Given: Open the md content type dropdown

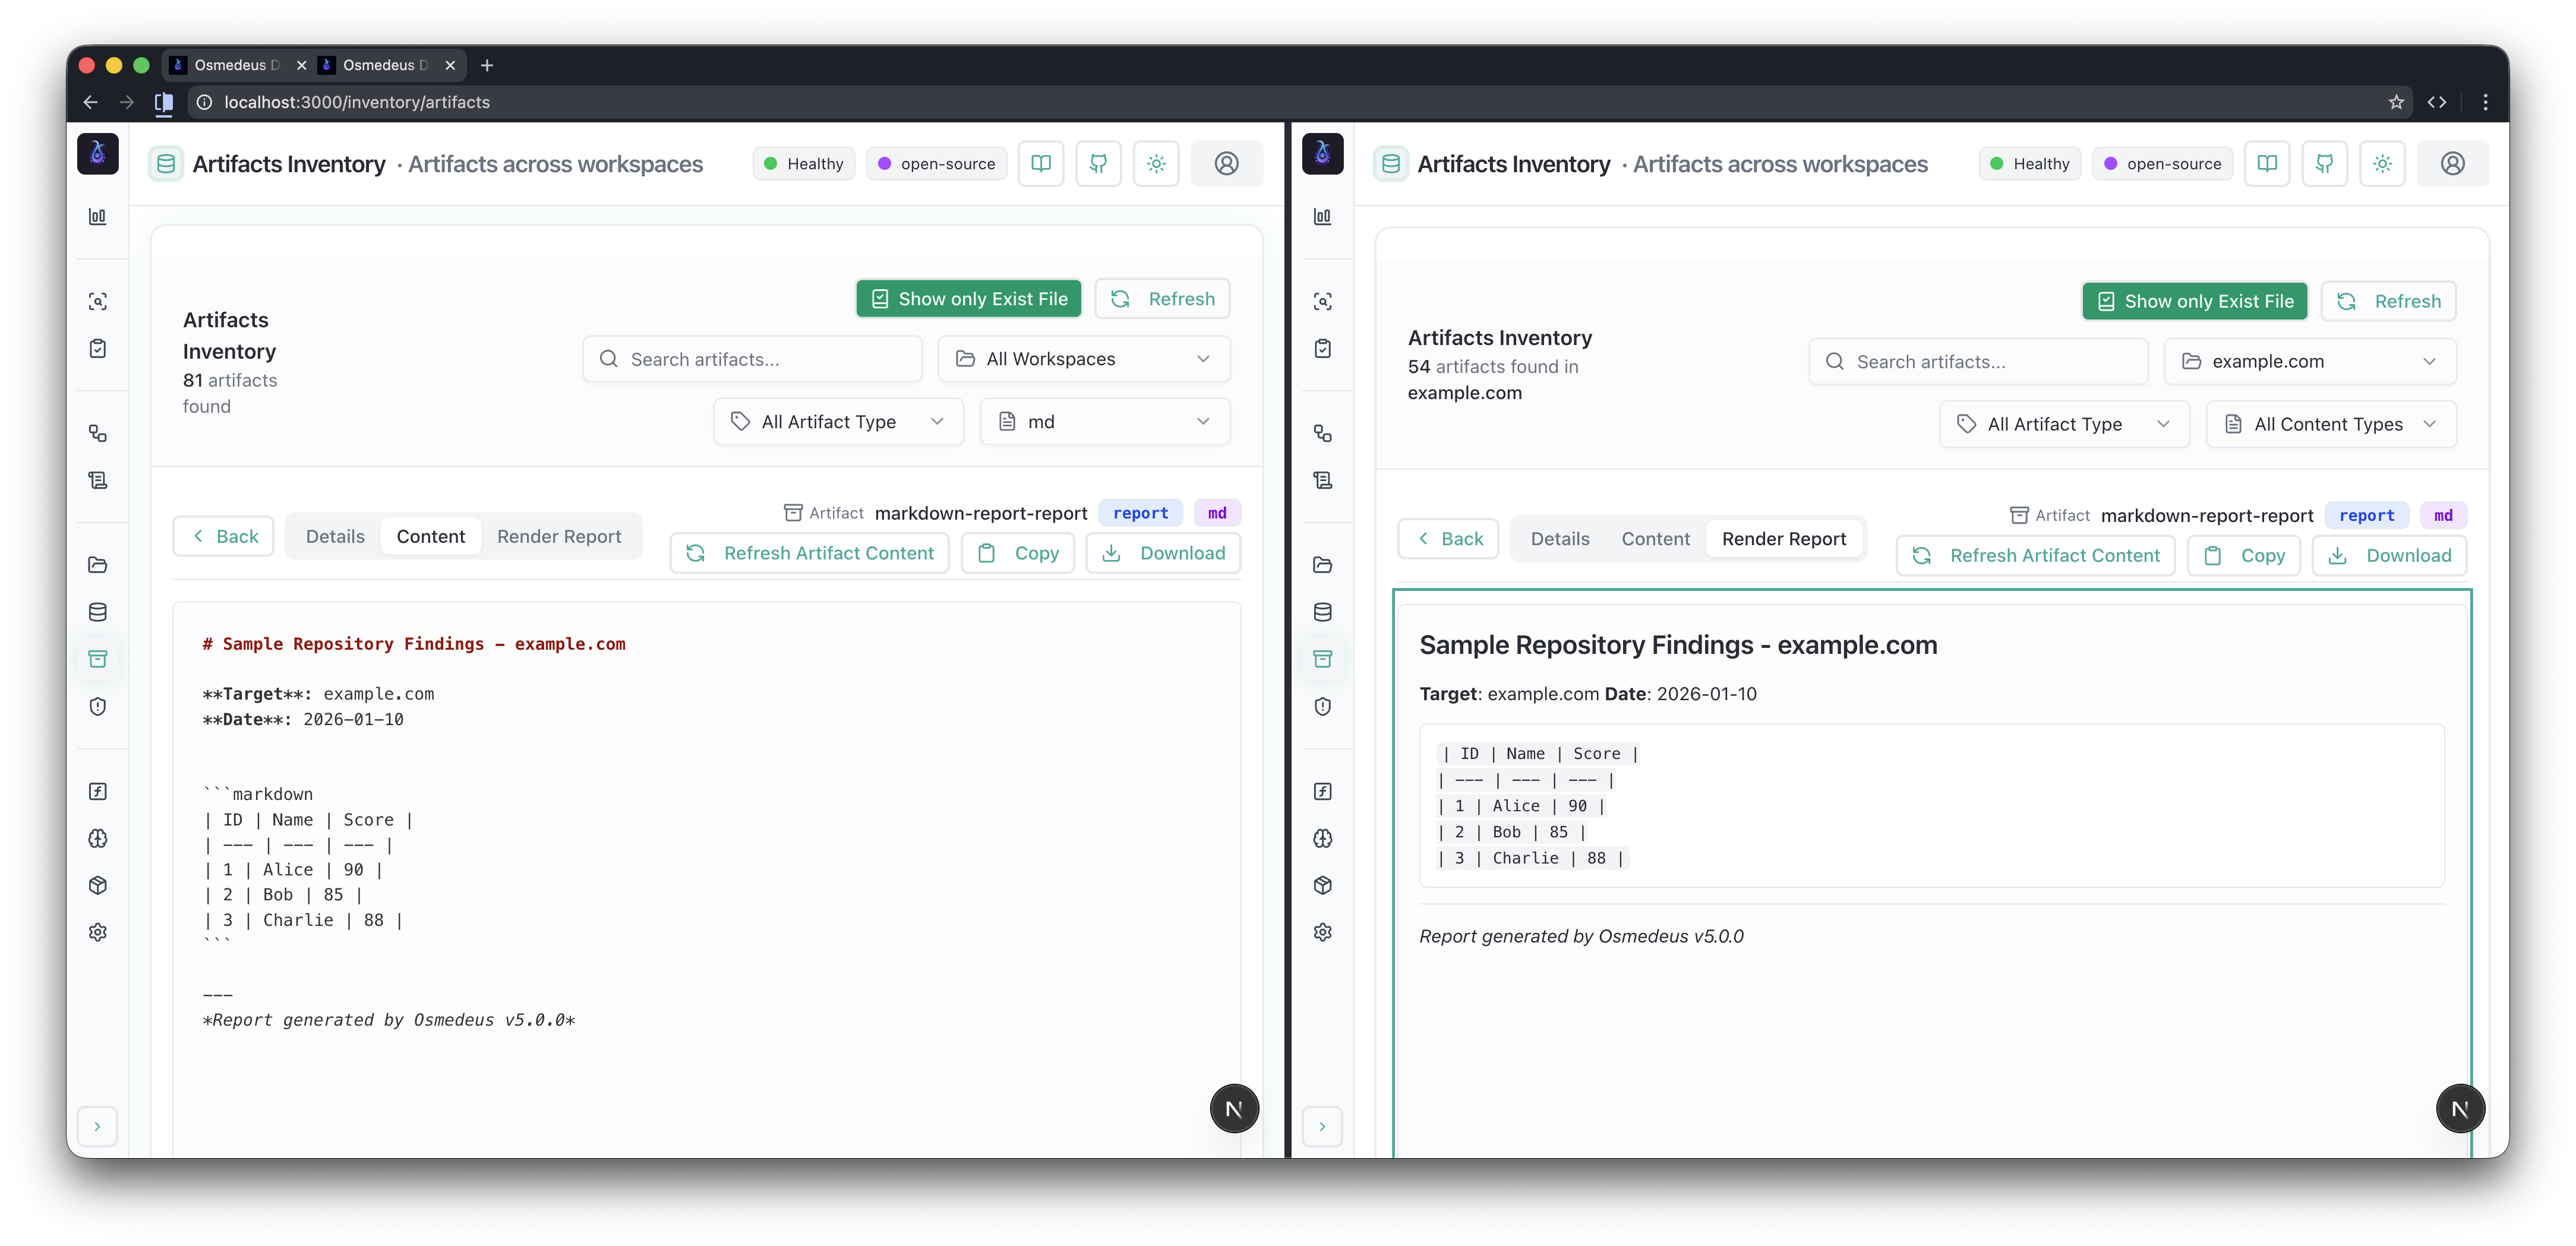Looking at the screenshot, I should tap(1104, 422).
